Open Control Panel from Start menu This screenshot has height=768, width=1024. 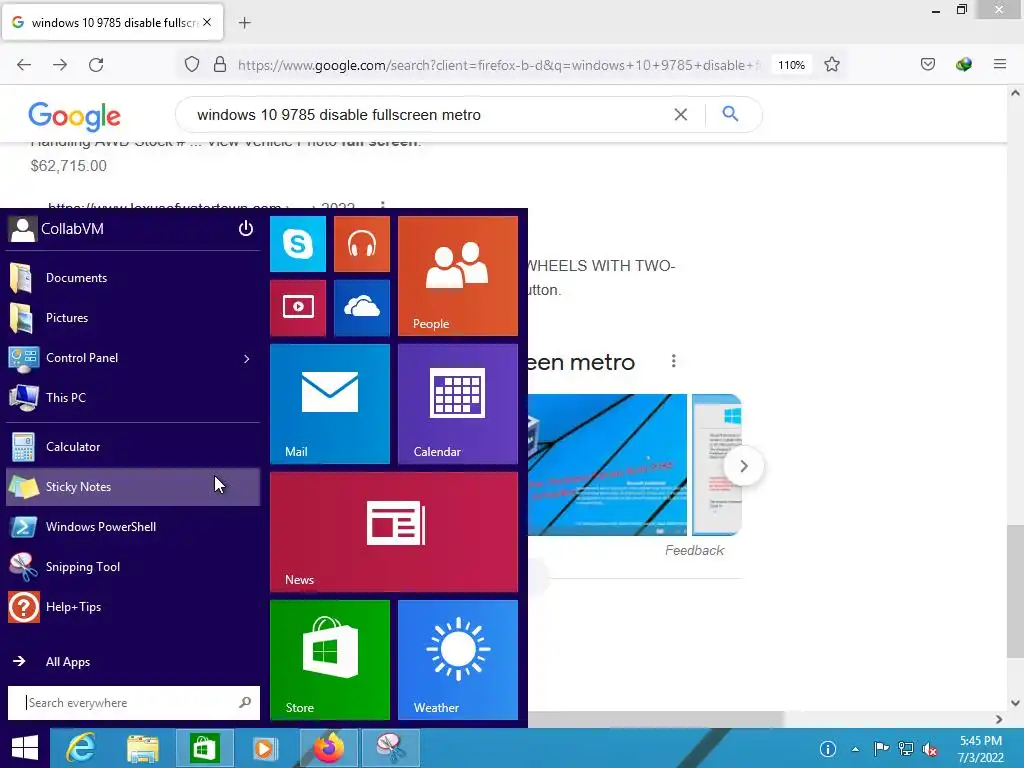pos(133,358)
